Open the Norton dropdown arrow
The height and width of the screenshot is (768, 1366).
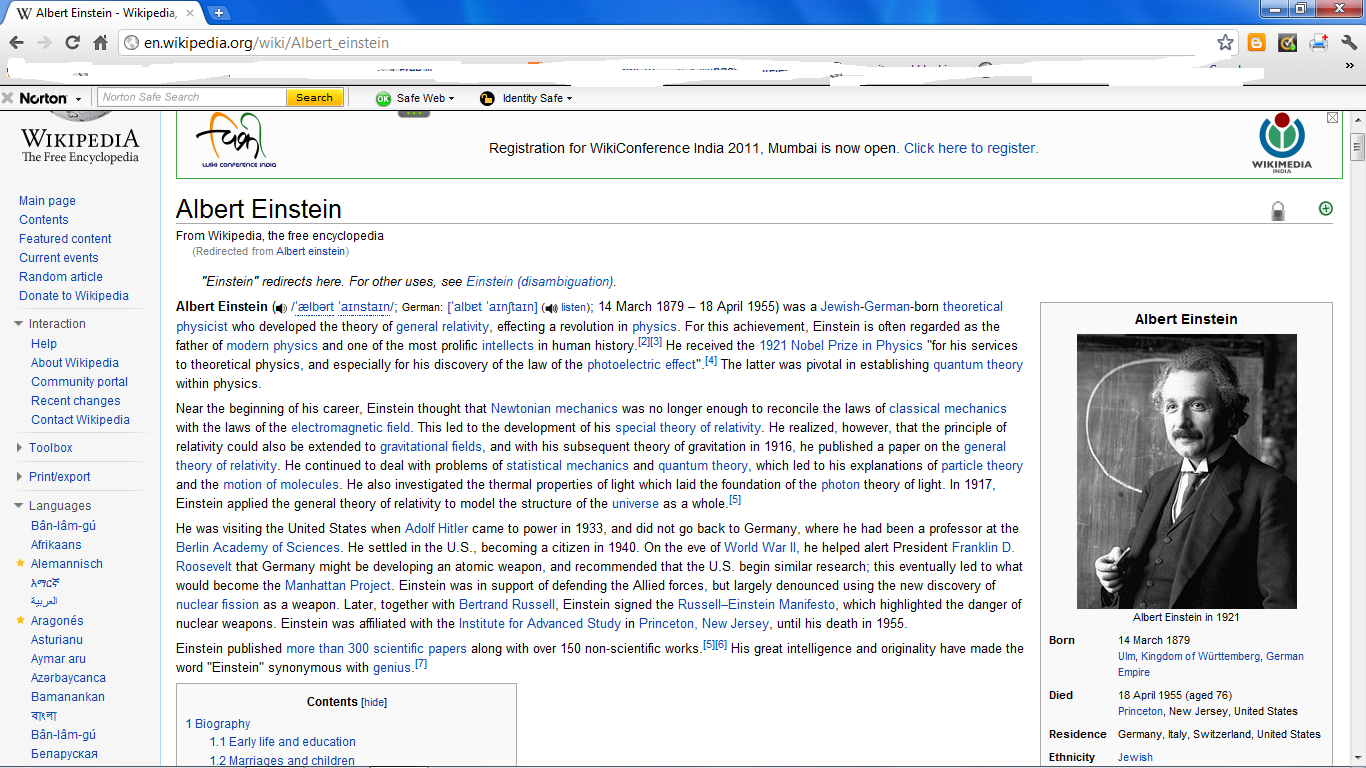(x=78, y=97)
